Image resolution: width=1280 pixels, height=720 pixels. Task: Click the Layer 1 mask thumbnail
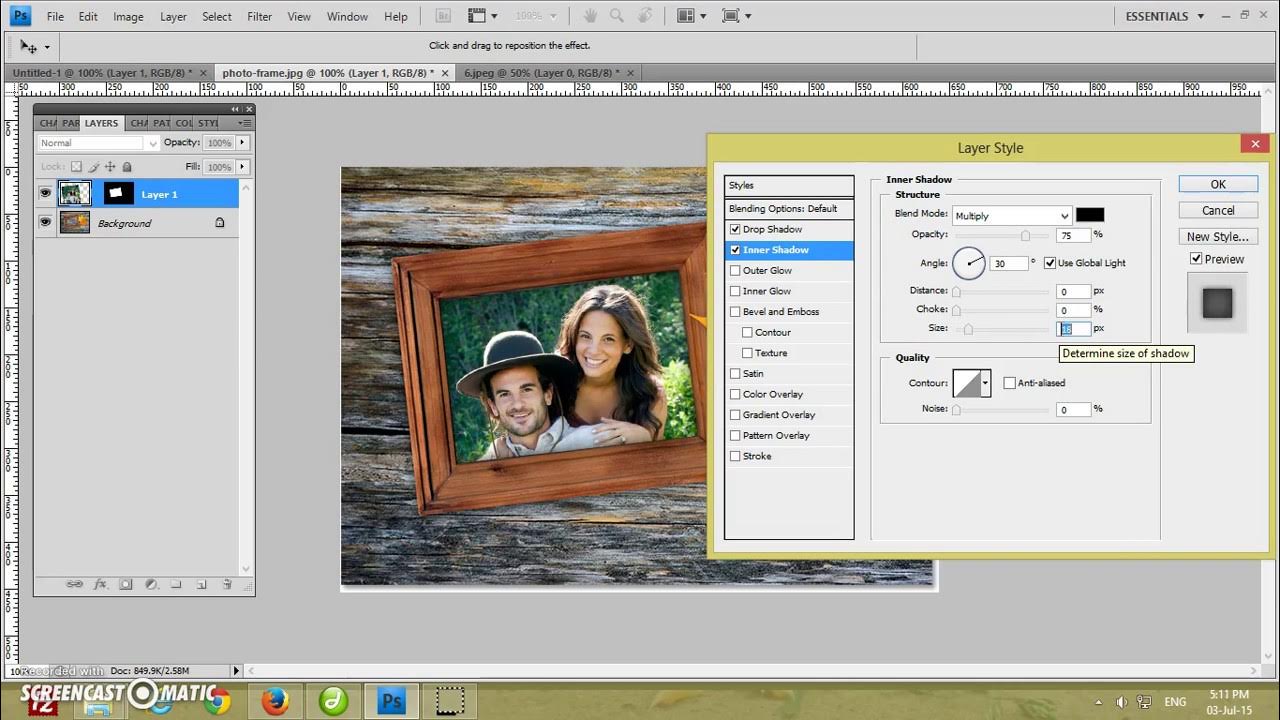point(119,194)
